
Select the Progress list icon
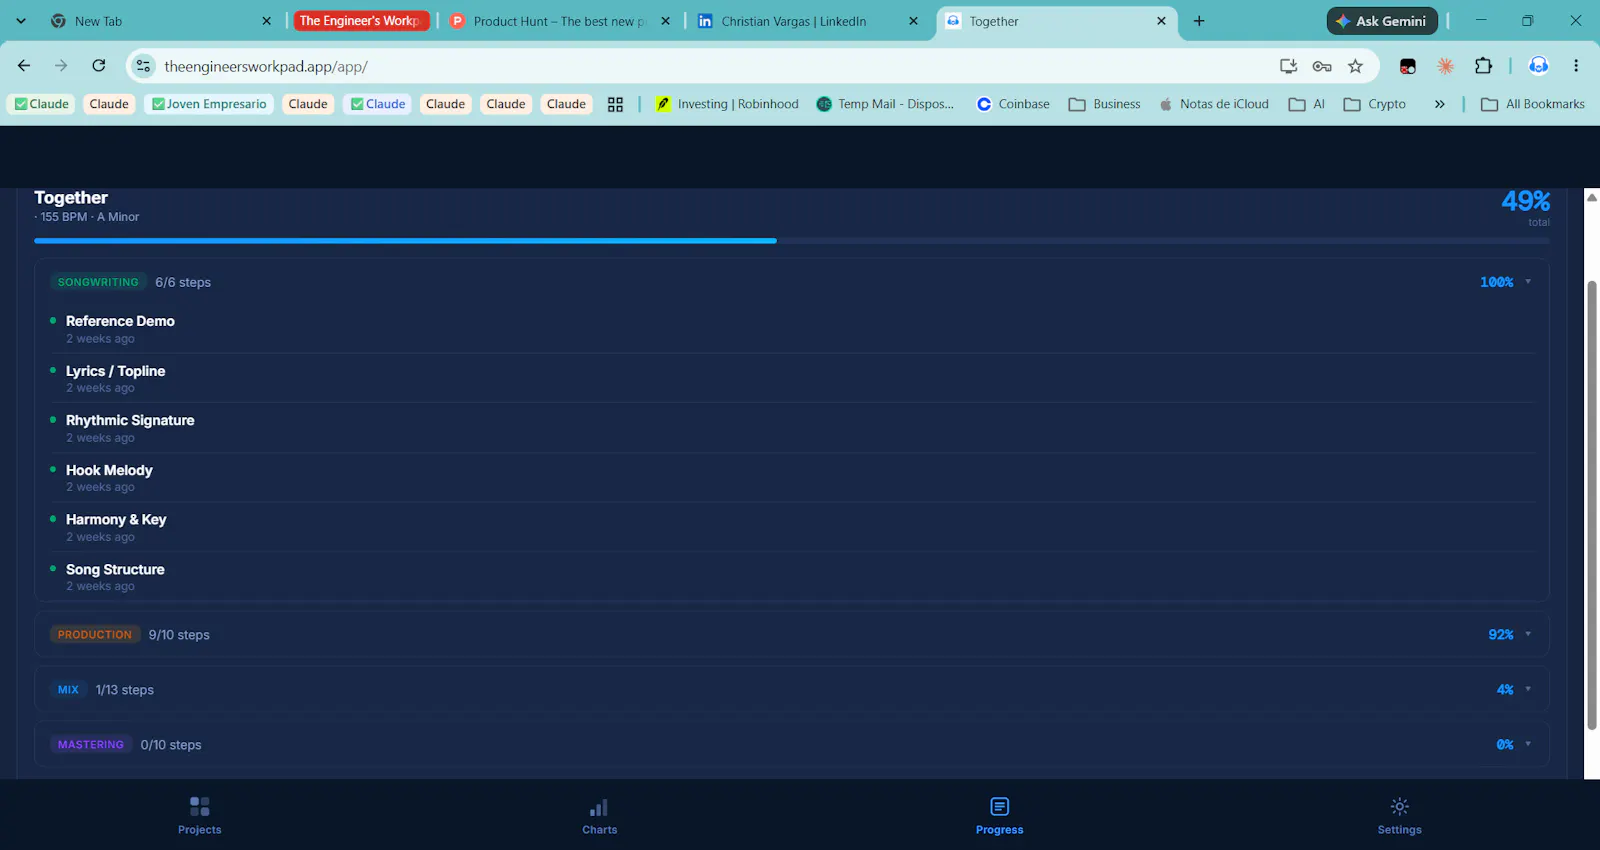999,806
